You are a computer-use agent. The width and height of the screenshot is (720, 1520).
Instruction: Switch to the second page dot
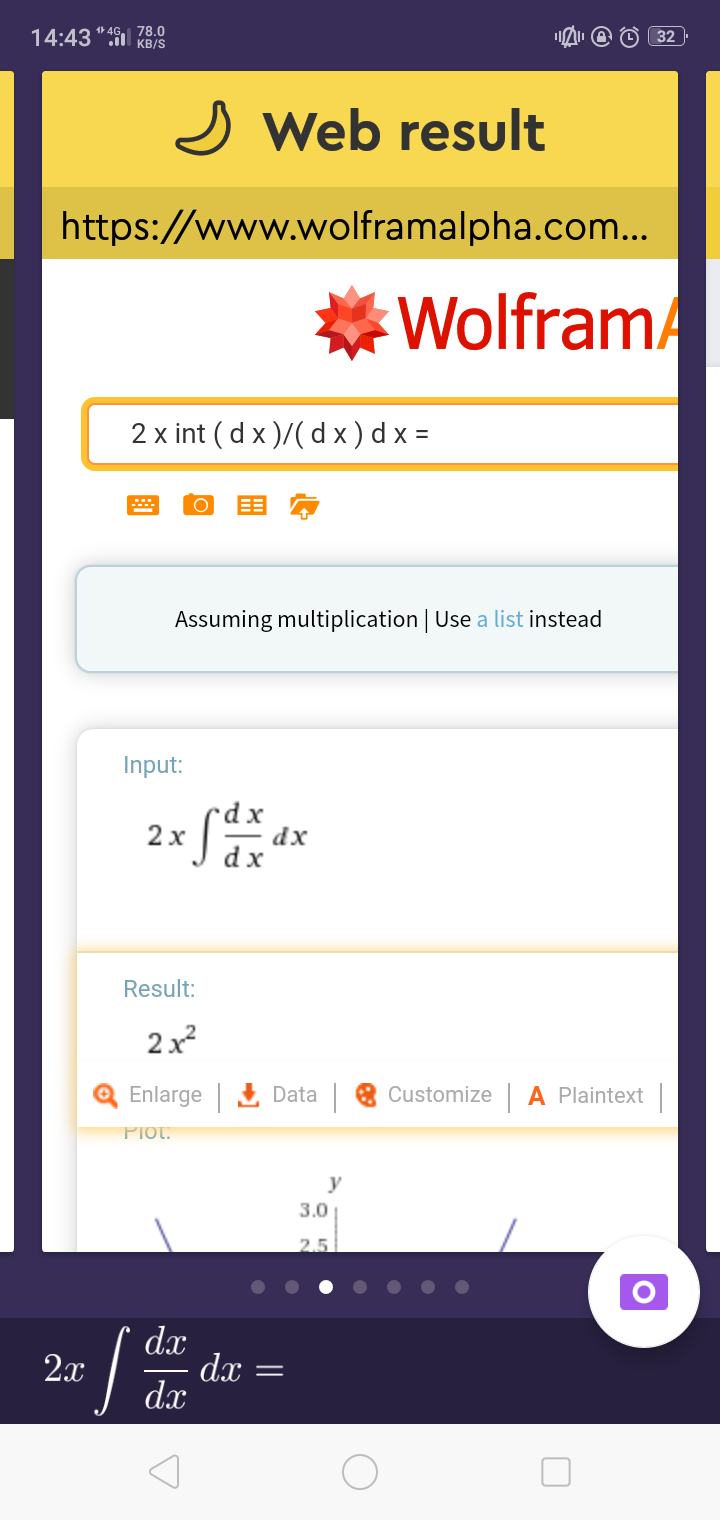(x=292, y=1287)
